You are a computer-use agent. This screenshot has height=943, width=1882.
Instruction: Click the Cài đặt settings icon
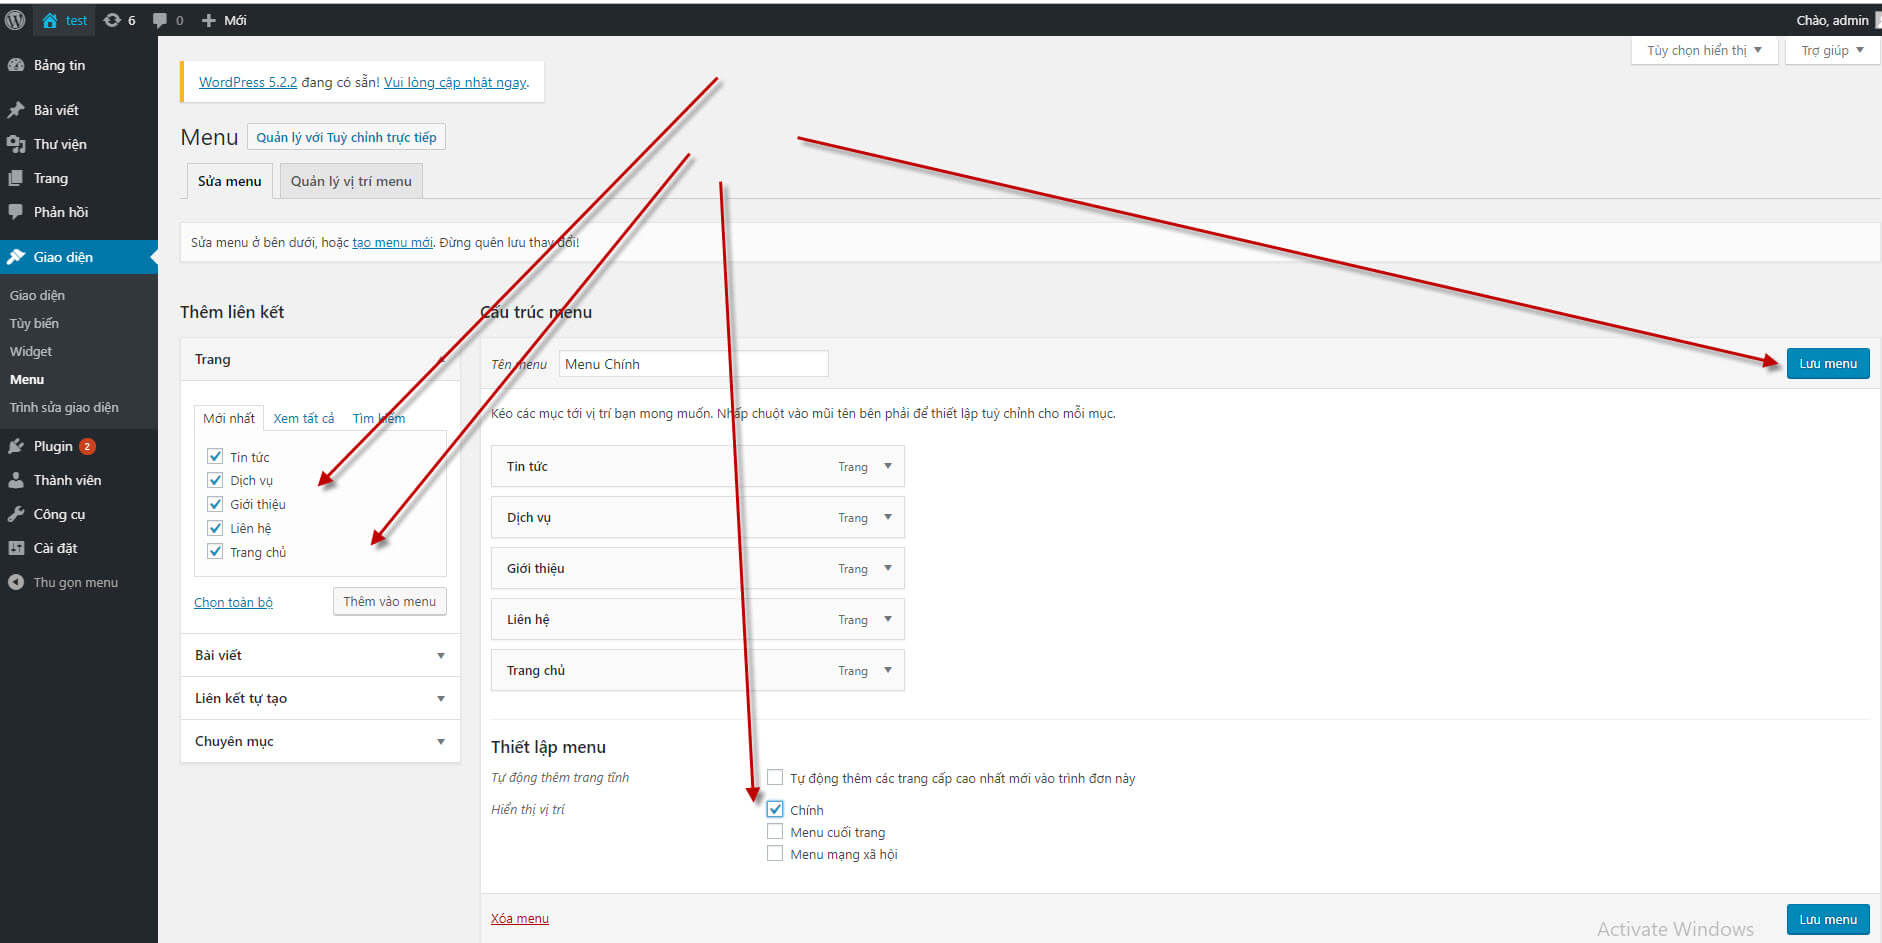16,548
